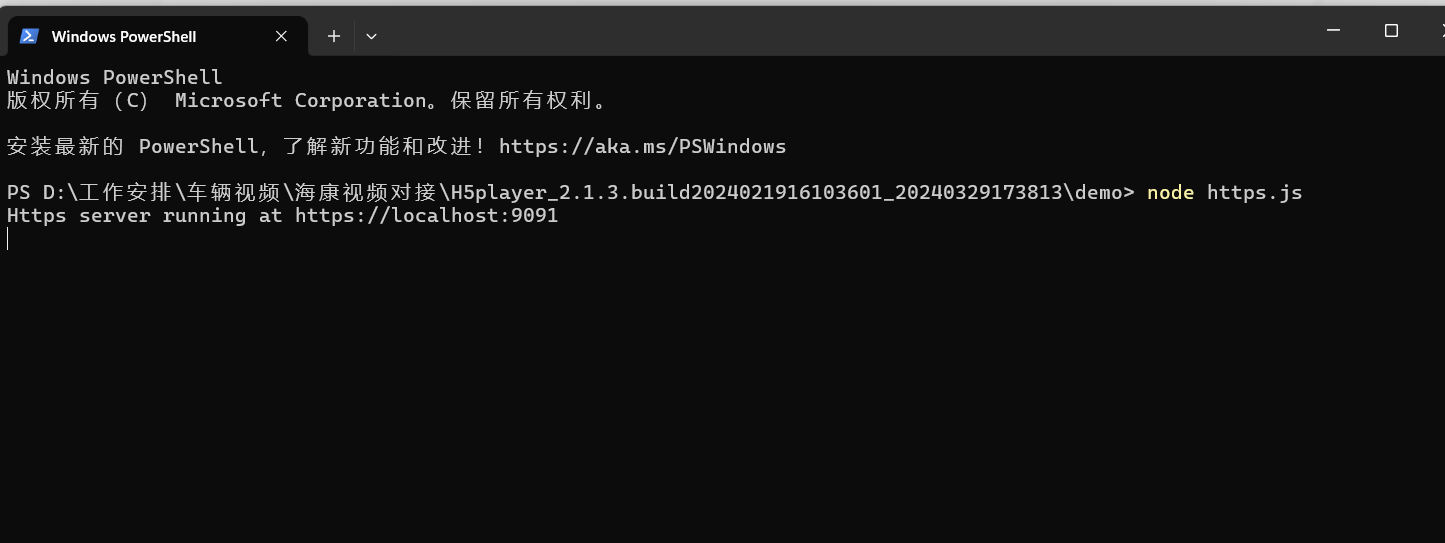Viewport: 1445px width, 543px height.
Task: Minimize the terminal window
Action: pyautogui.click(x=1332, y=31)
